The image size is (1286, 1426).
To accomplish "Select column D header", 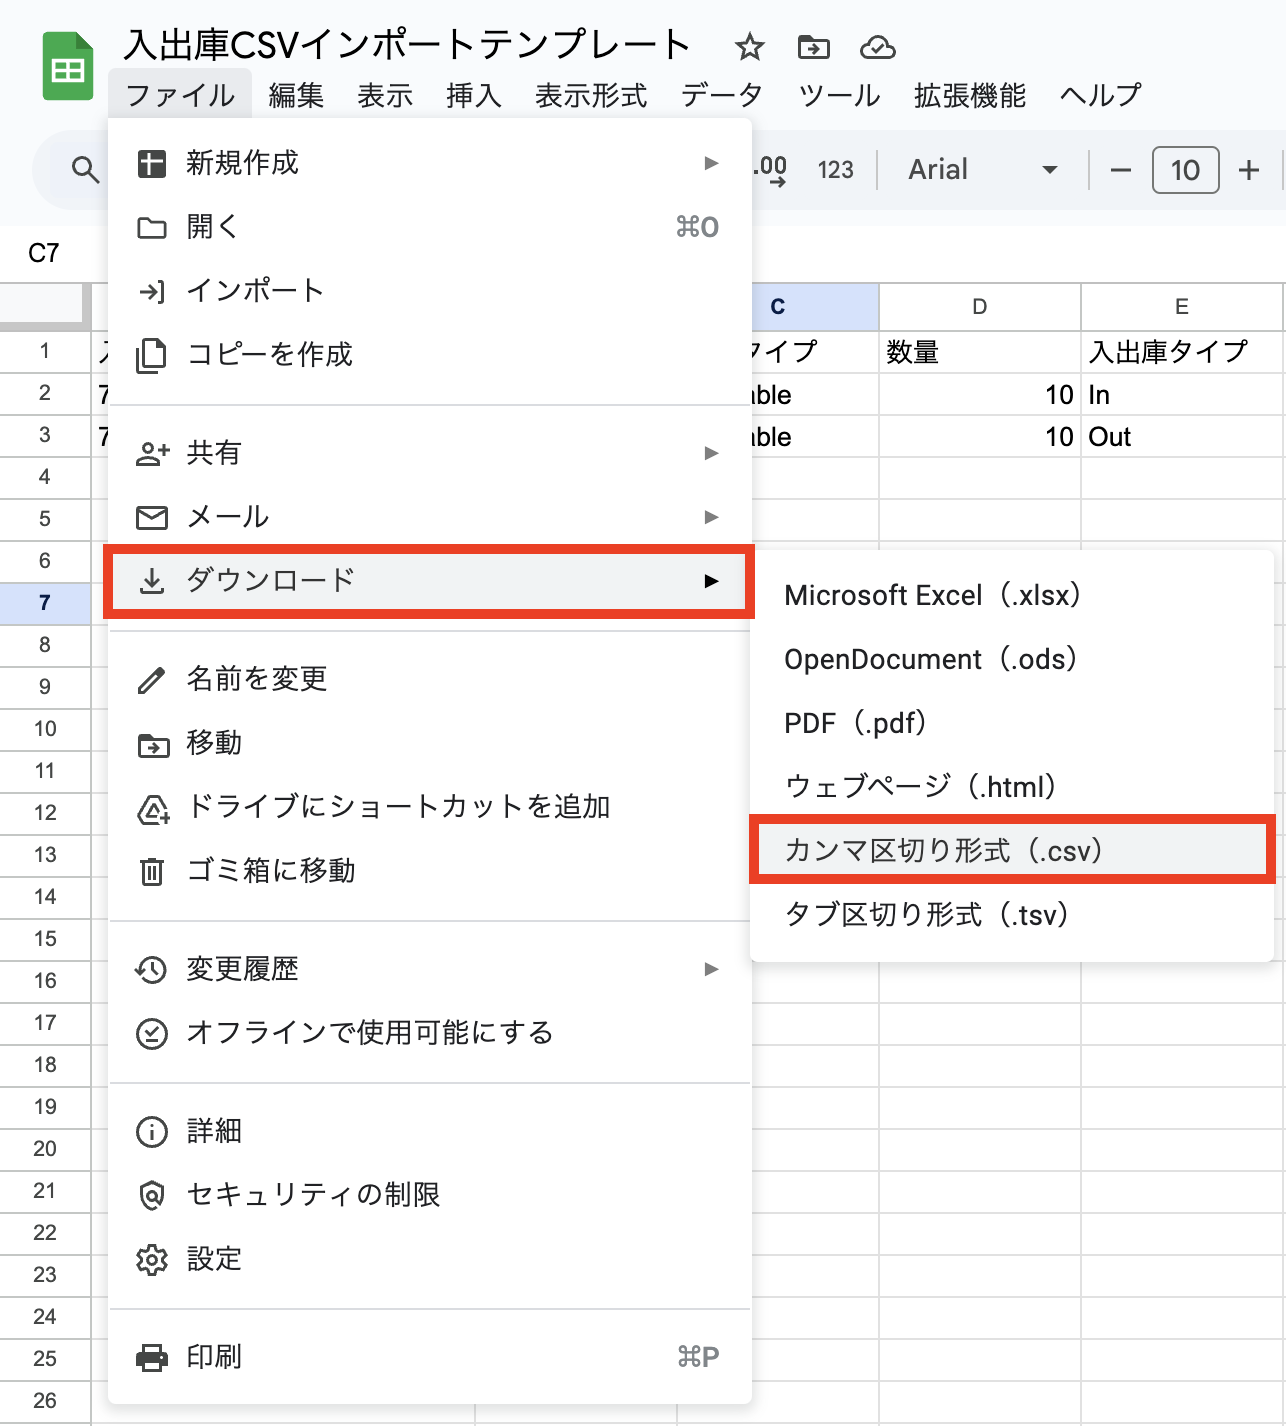I will [x=979, y=307].
